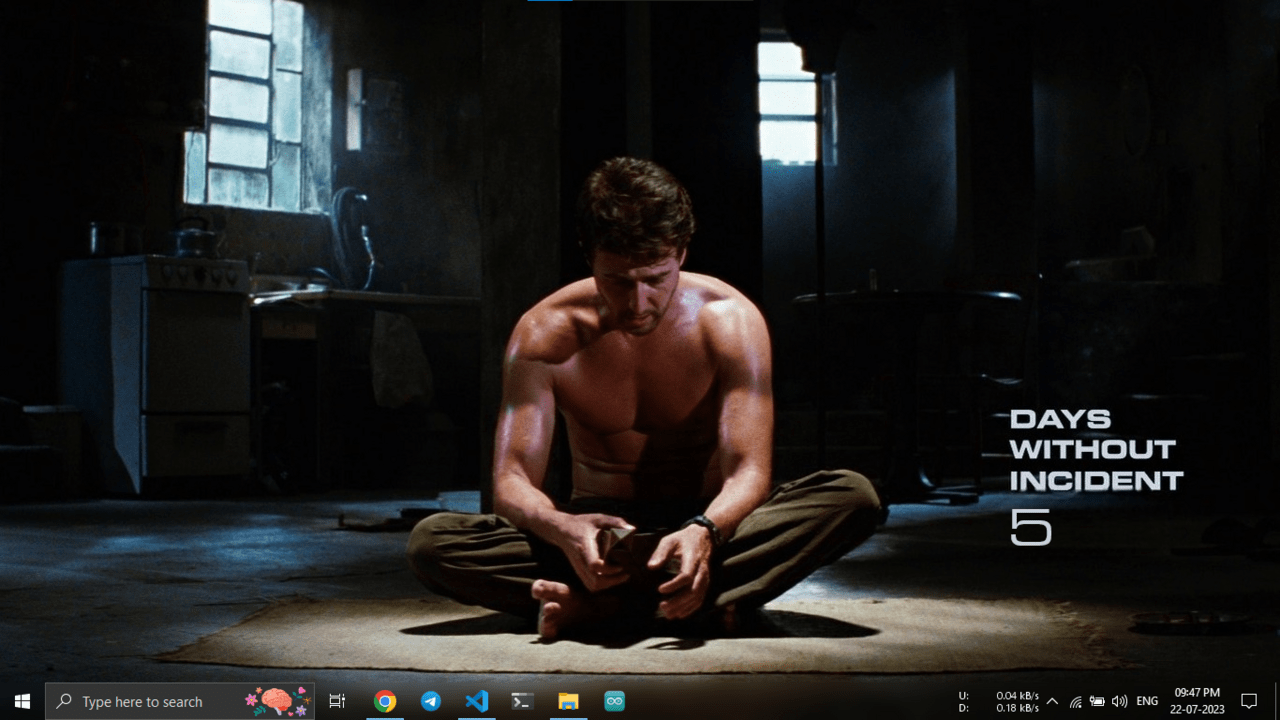The height and width of the screenshot is (720, 1280).
Task: Check battery status via the battery icon
Action: 1096,701
